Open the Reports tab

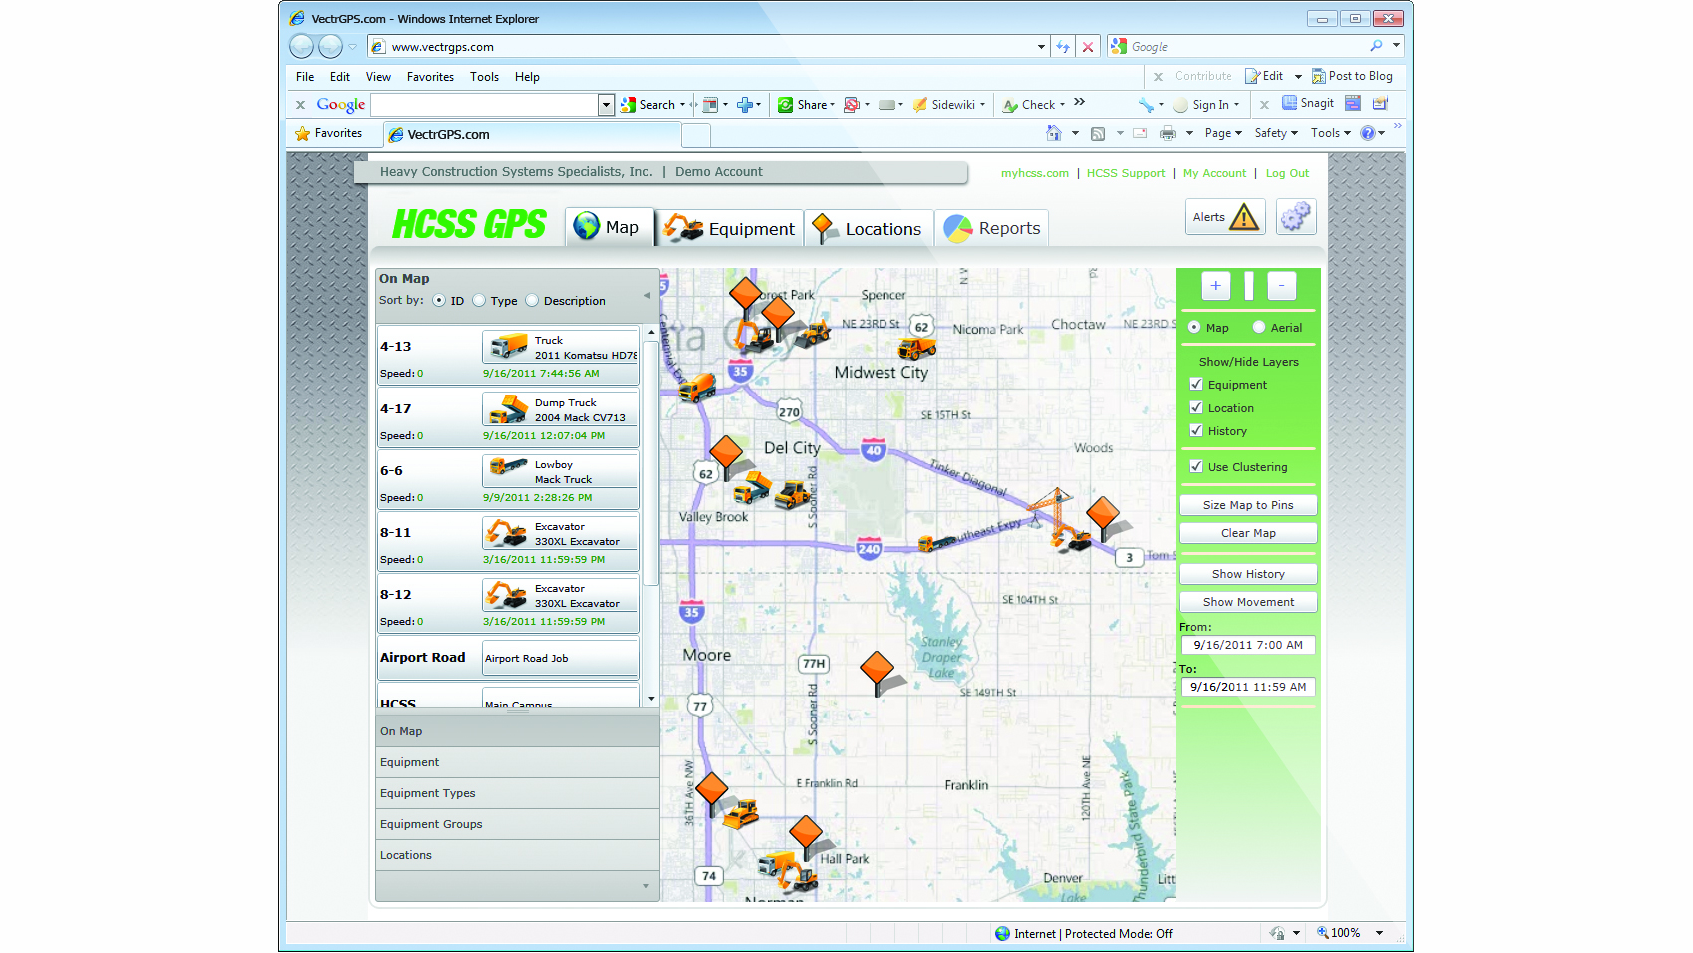pos(992,228)
